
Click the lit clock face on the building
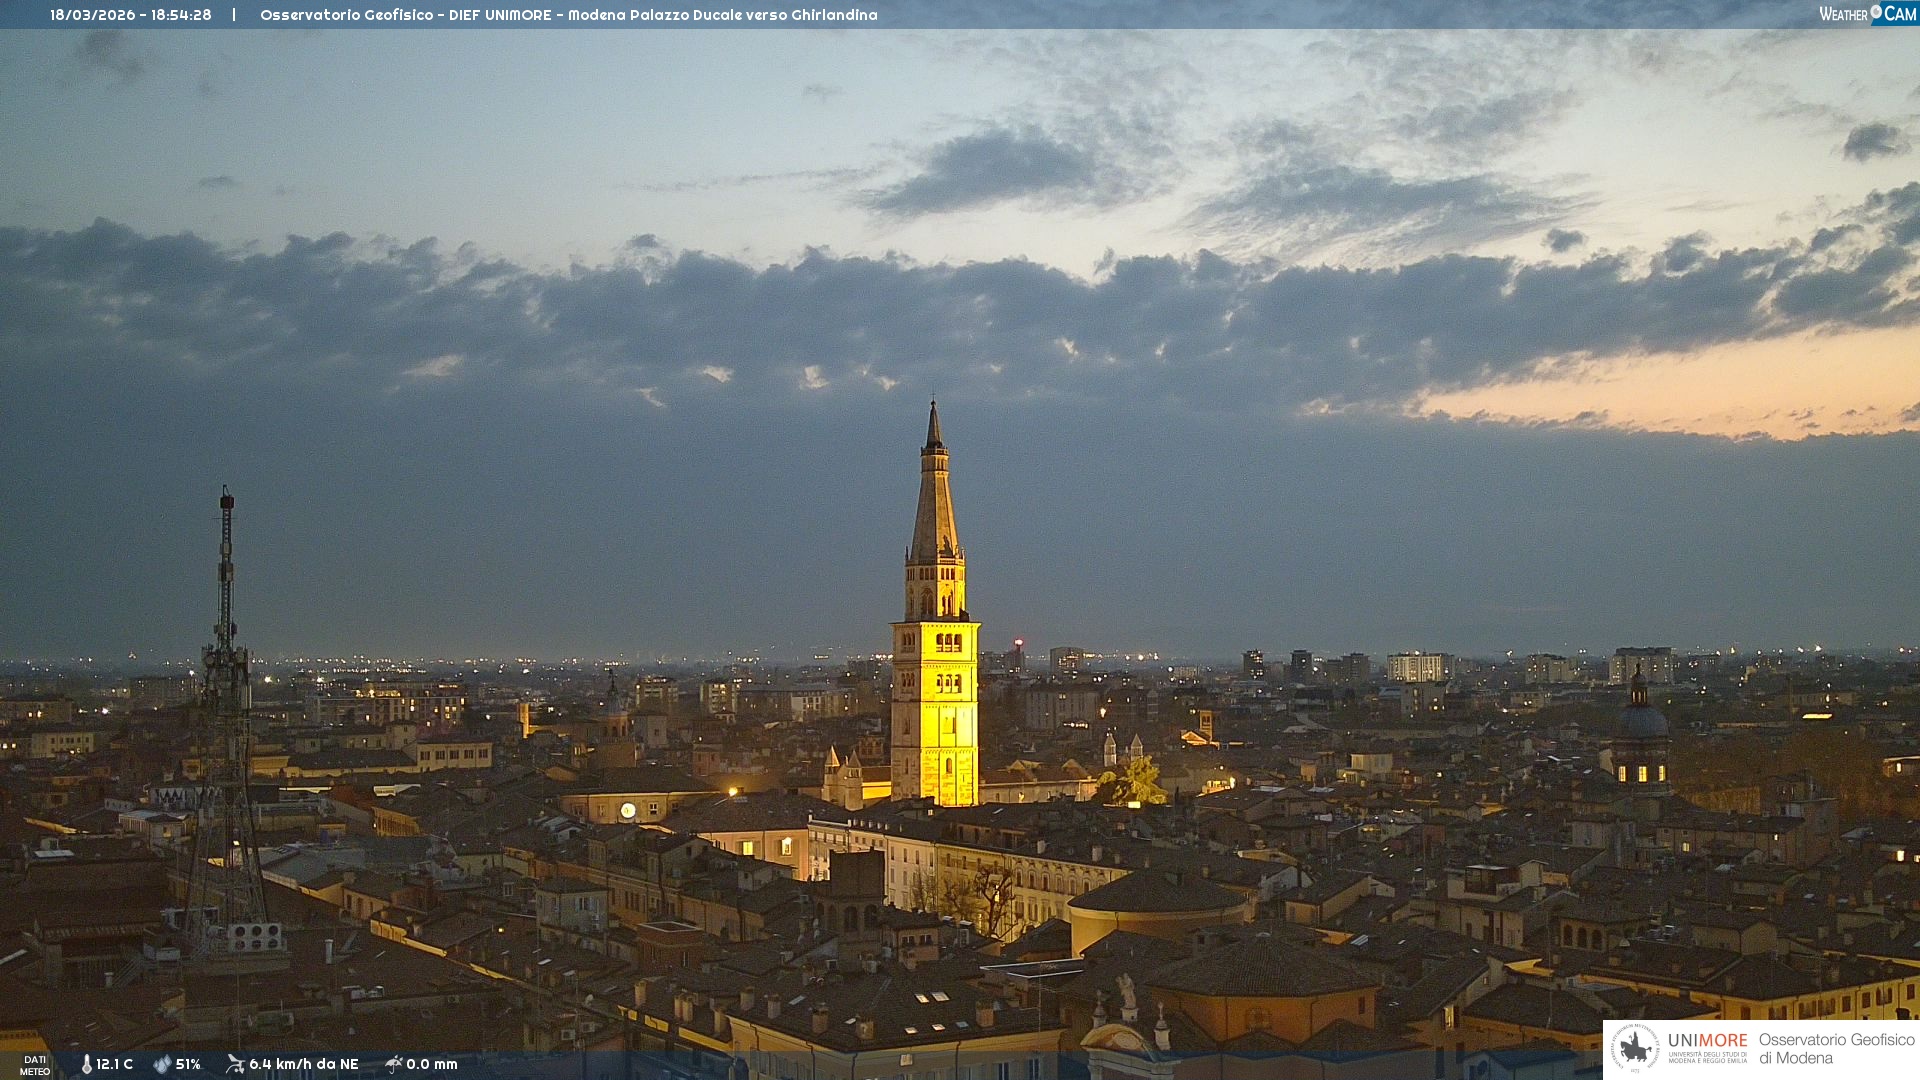click(628, 810)
